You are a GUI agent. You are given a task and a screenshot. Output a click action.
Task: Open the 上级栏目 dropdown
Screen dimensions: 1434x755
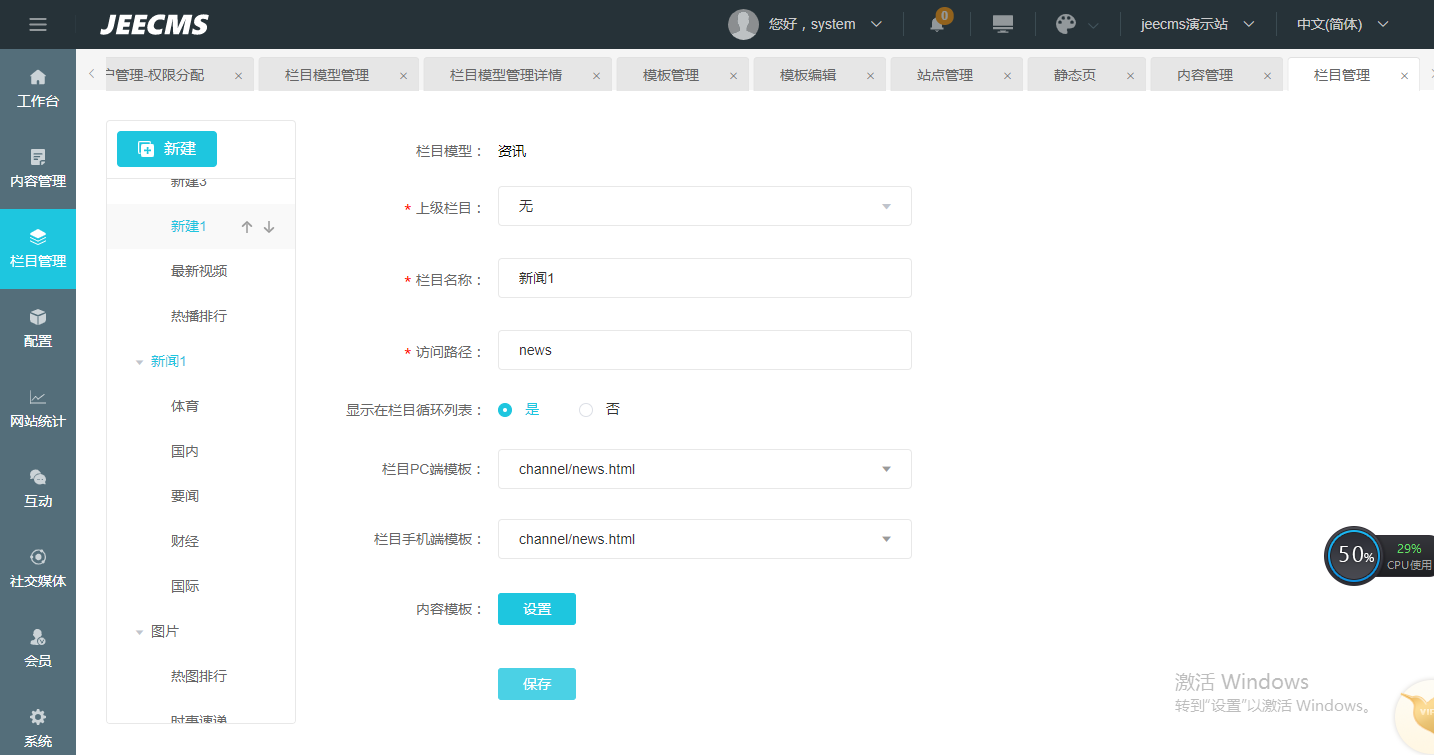[704, 206]
